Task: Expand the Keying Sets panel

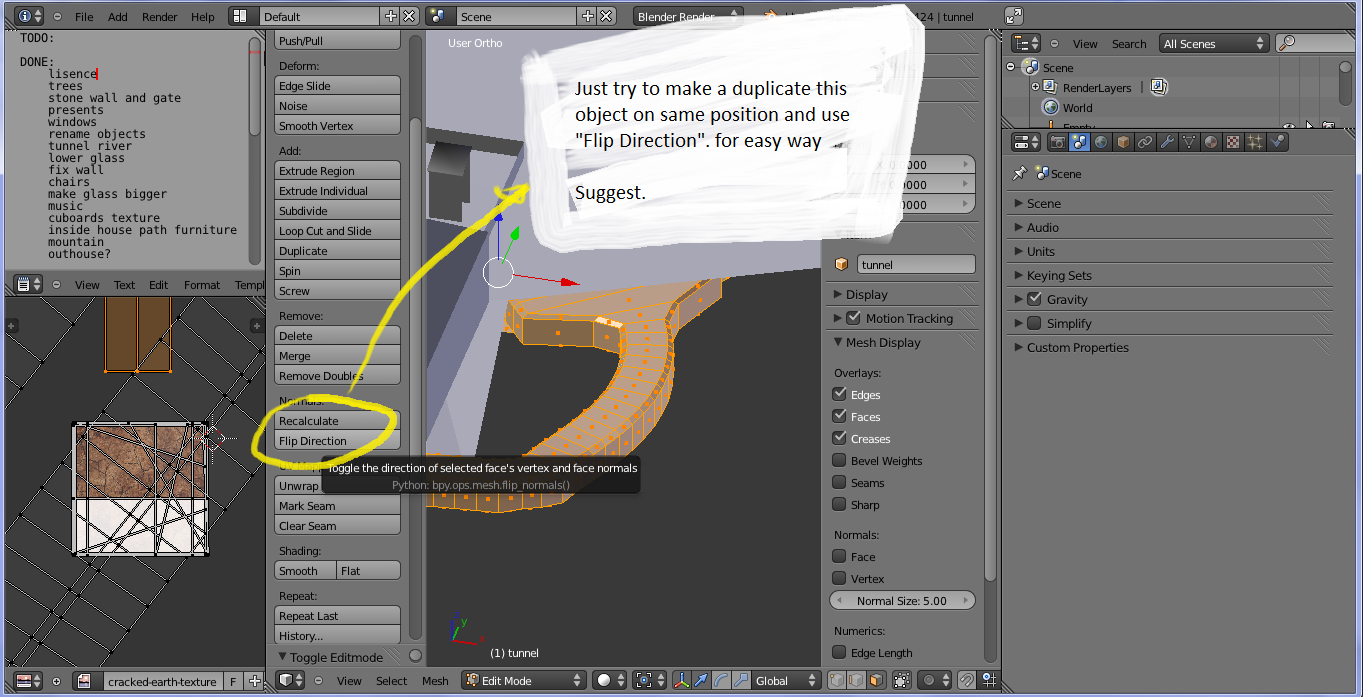Action: click(x=1059, y=275)
